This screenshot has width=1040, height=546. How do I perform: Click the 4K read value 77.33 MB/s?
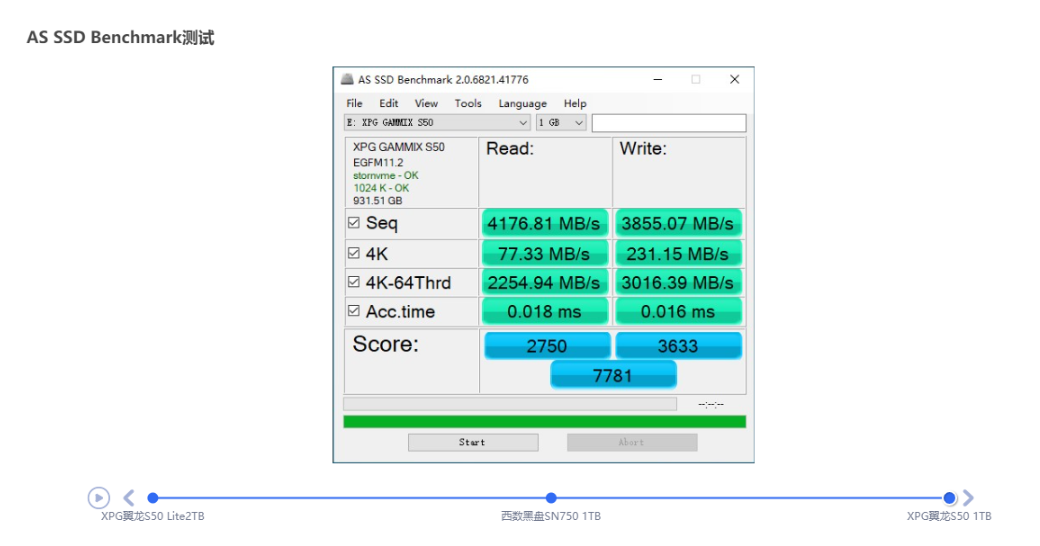pos(544,253)
